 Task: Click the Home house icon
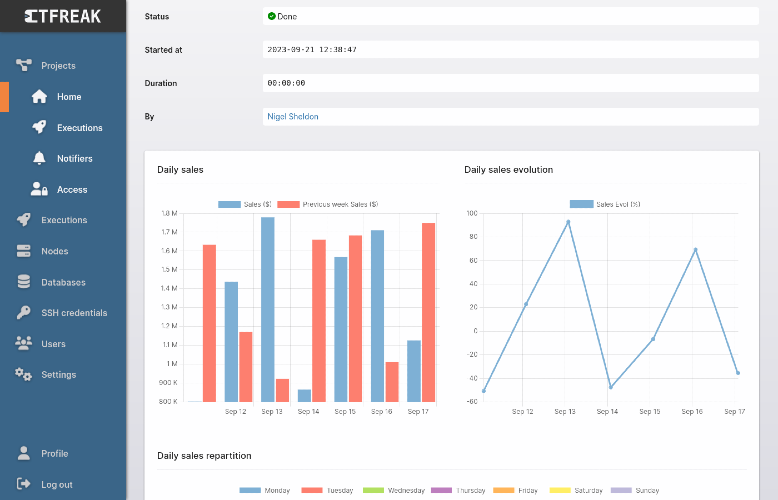39,96
